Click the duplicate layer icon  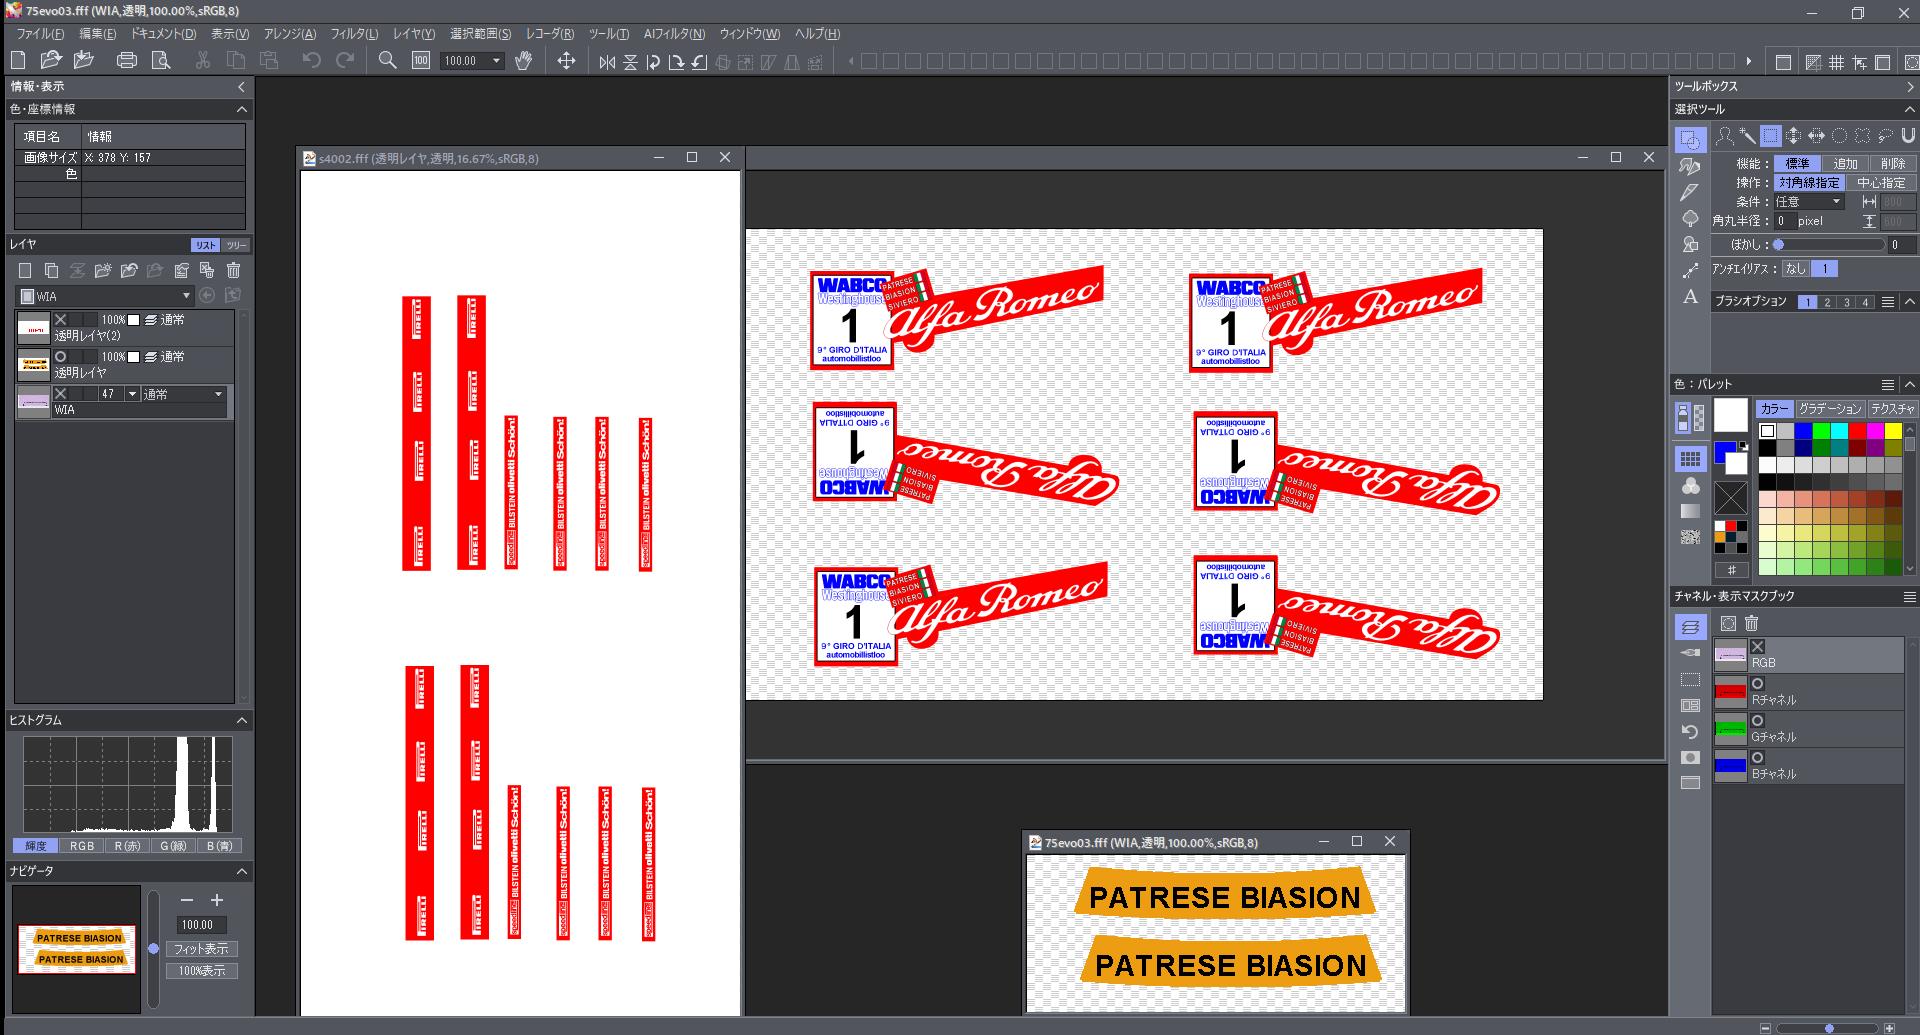click(x=51, y=271)
